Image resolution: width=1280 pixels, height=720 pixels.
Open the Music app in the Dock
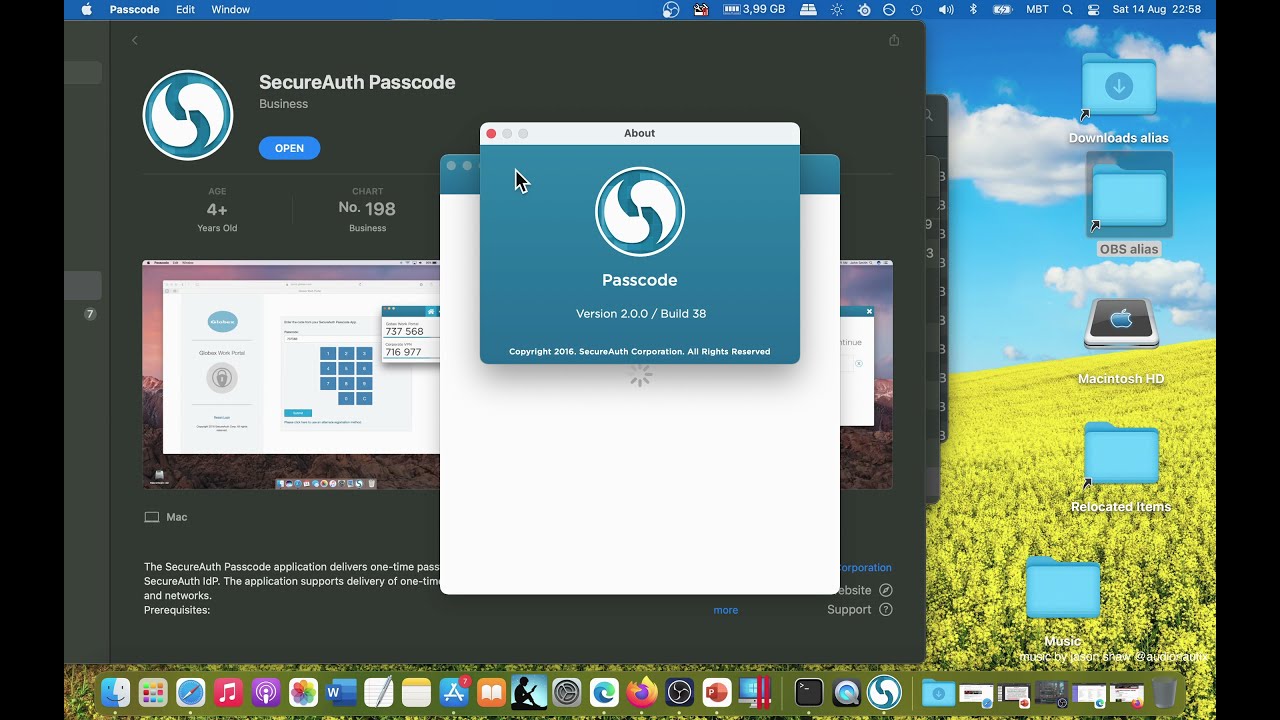tap(228, 692)
